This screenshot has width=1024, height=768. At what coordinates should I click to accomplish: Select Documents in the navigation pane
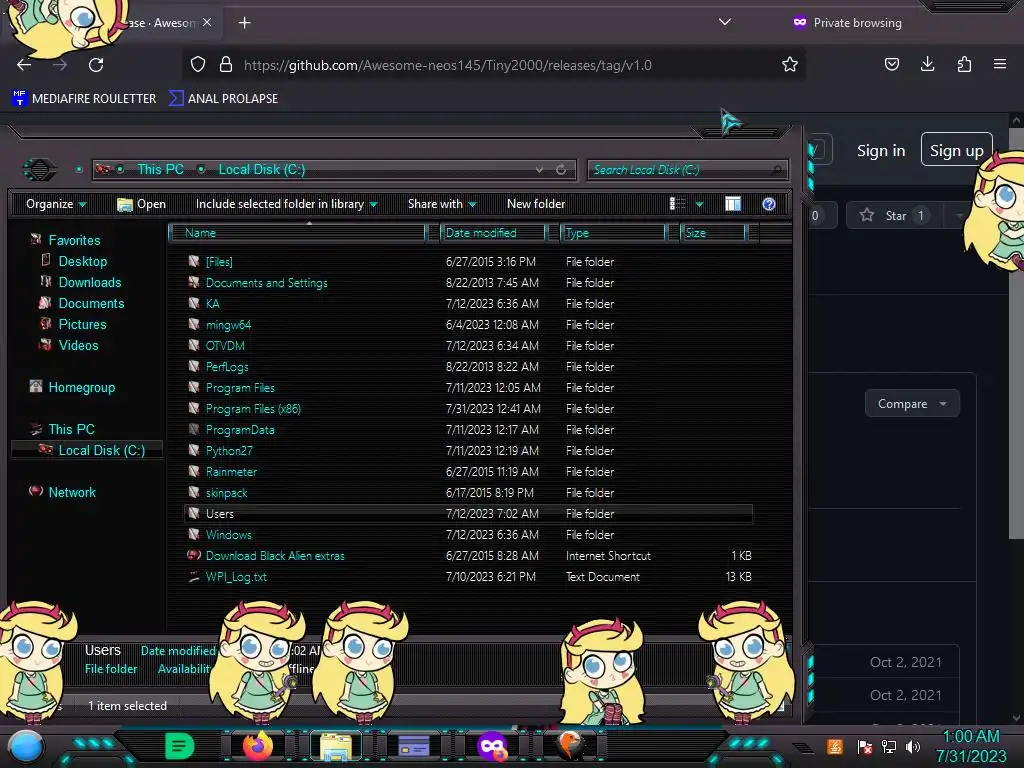click(91, 303)
